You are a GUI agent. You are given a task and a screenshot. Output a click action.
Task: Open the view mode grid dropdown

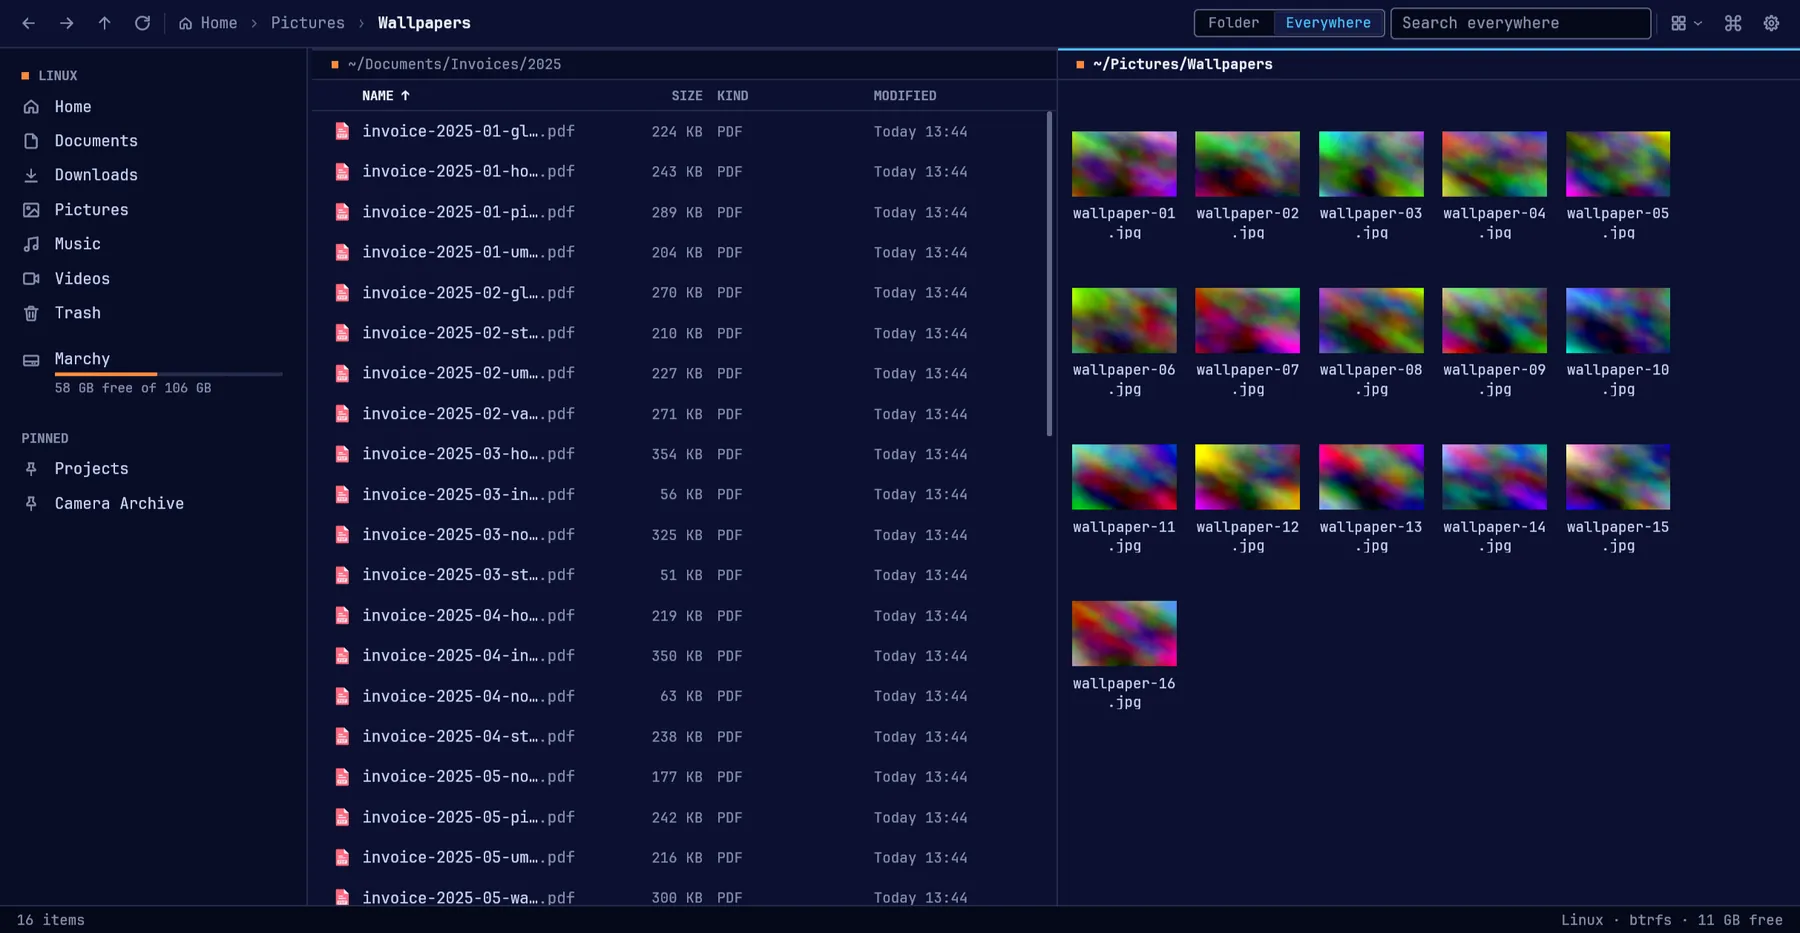1686,23
